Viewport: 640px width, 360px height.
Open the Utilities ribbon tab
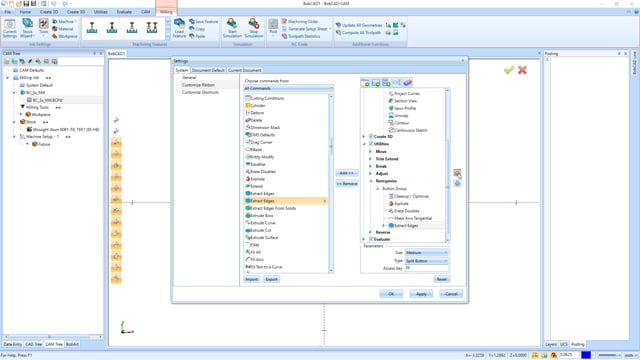101,12
